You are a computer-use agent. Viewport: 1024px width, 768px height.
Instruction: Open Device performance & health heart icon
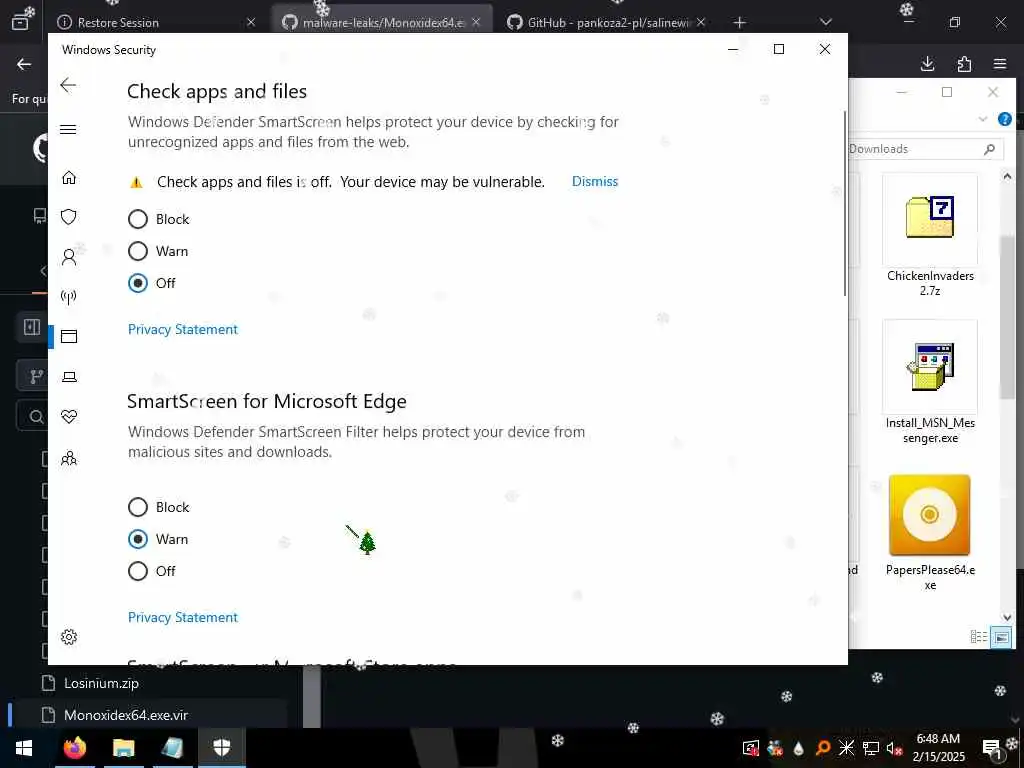coord(69,417)
